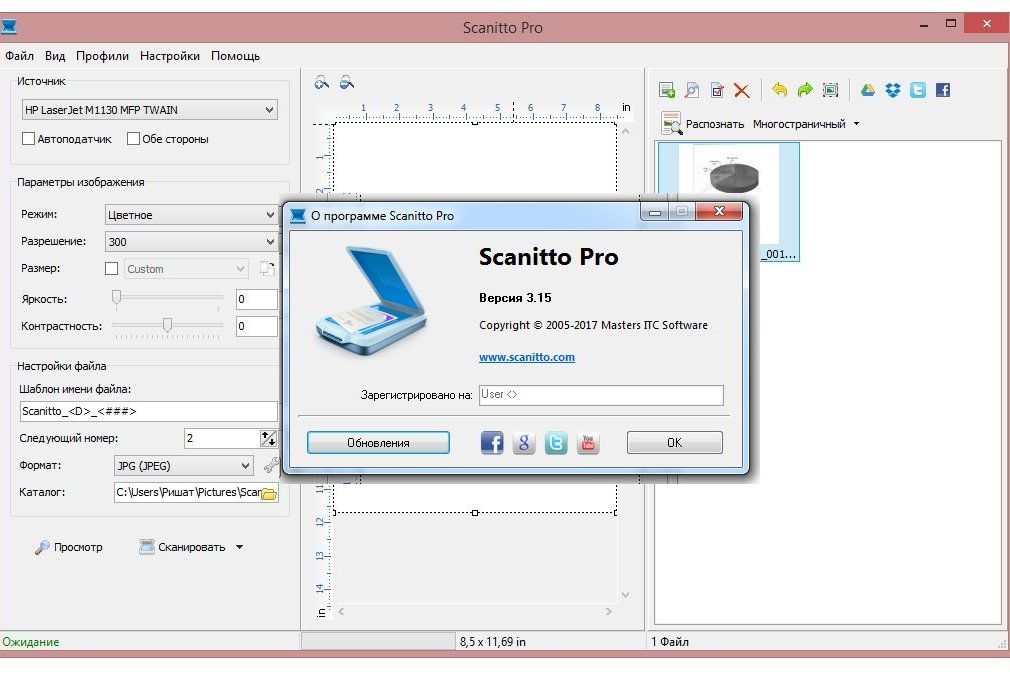Open the Файл menu

(19, 56)
